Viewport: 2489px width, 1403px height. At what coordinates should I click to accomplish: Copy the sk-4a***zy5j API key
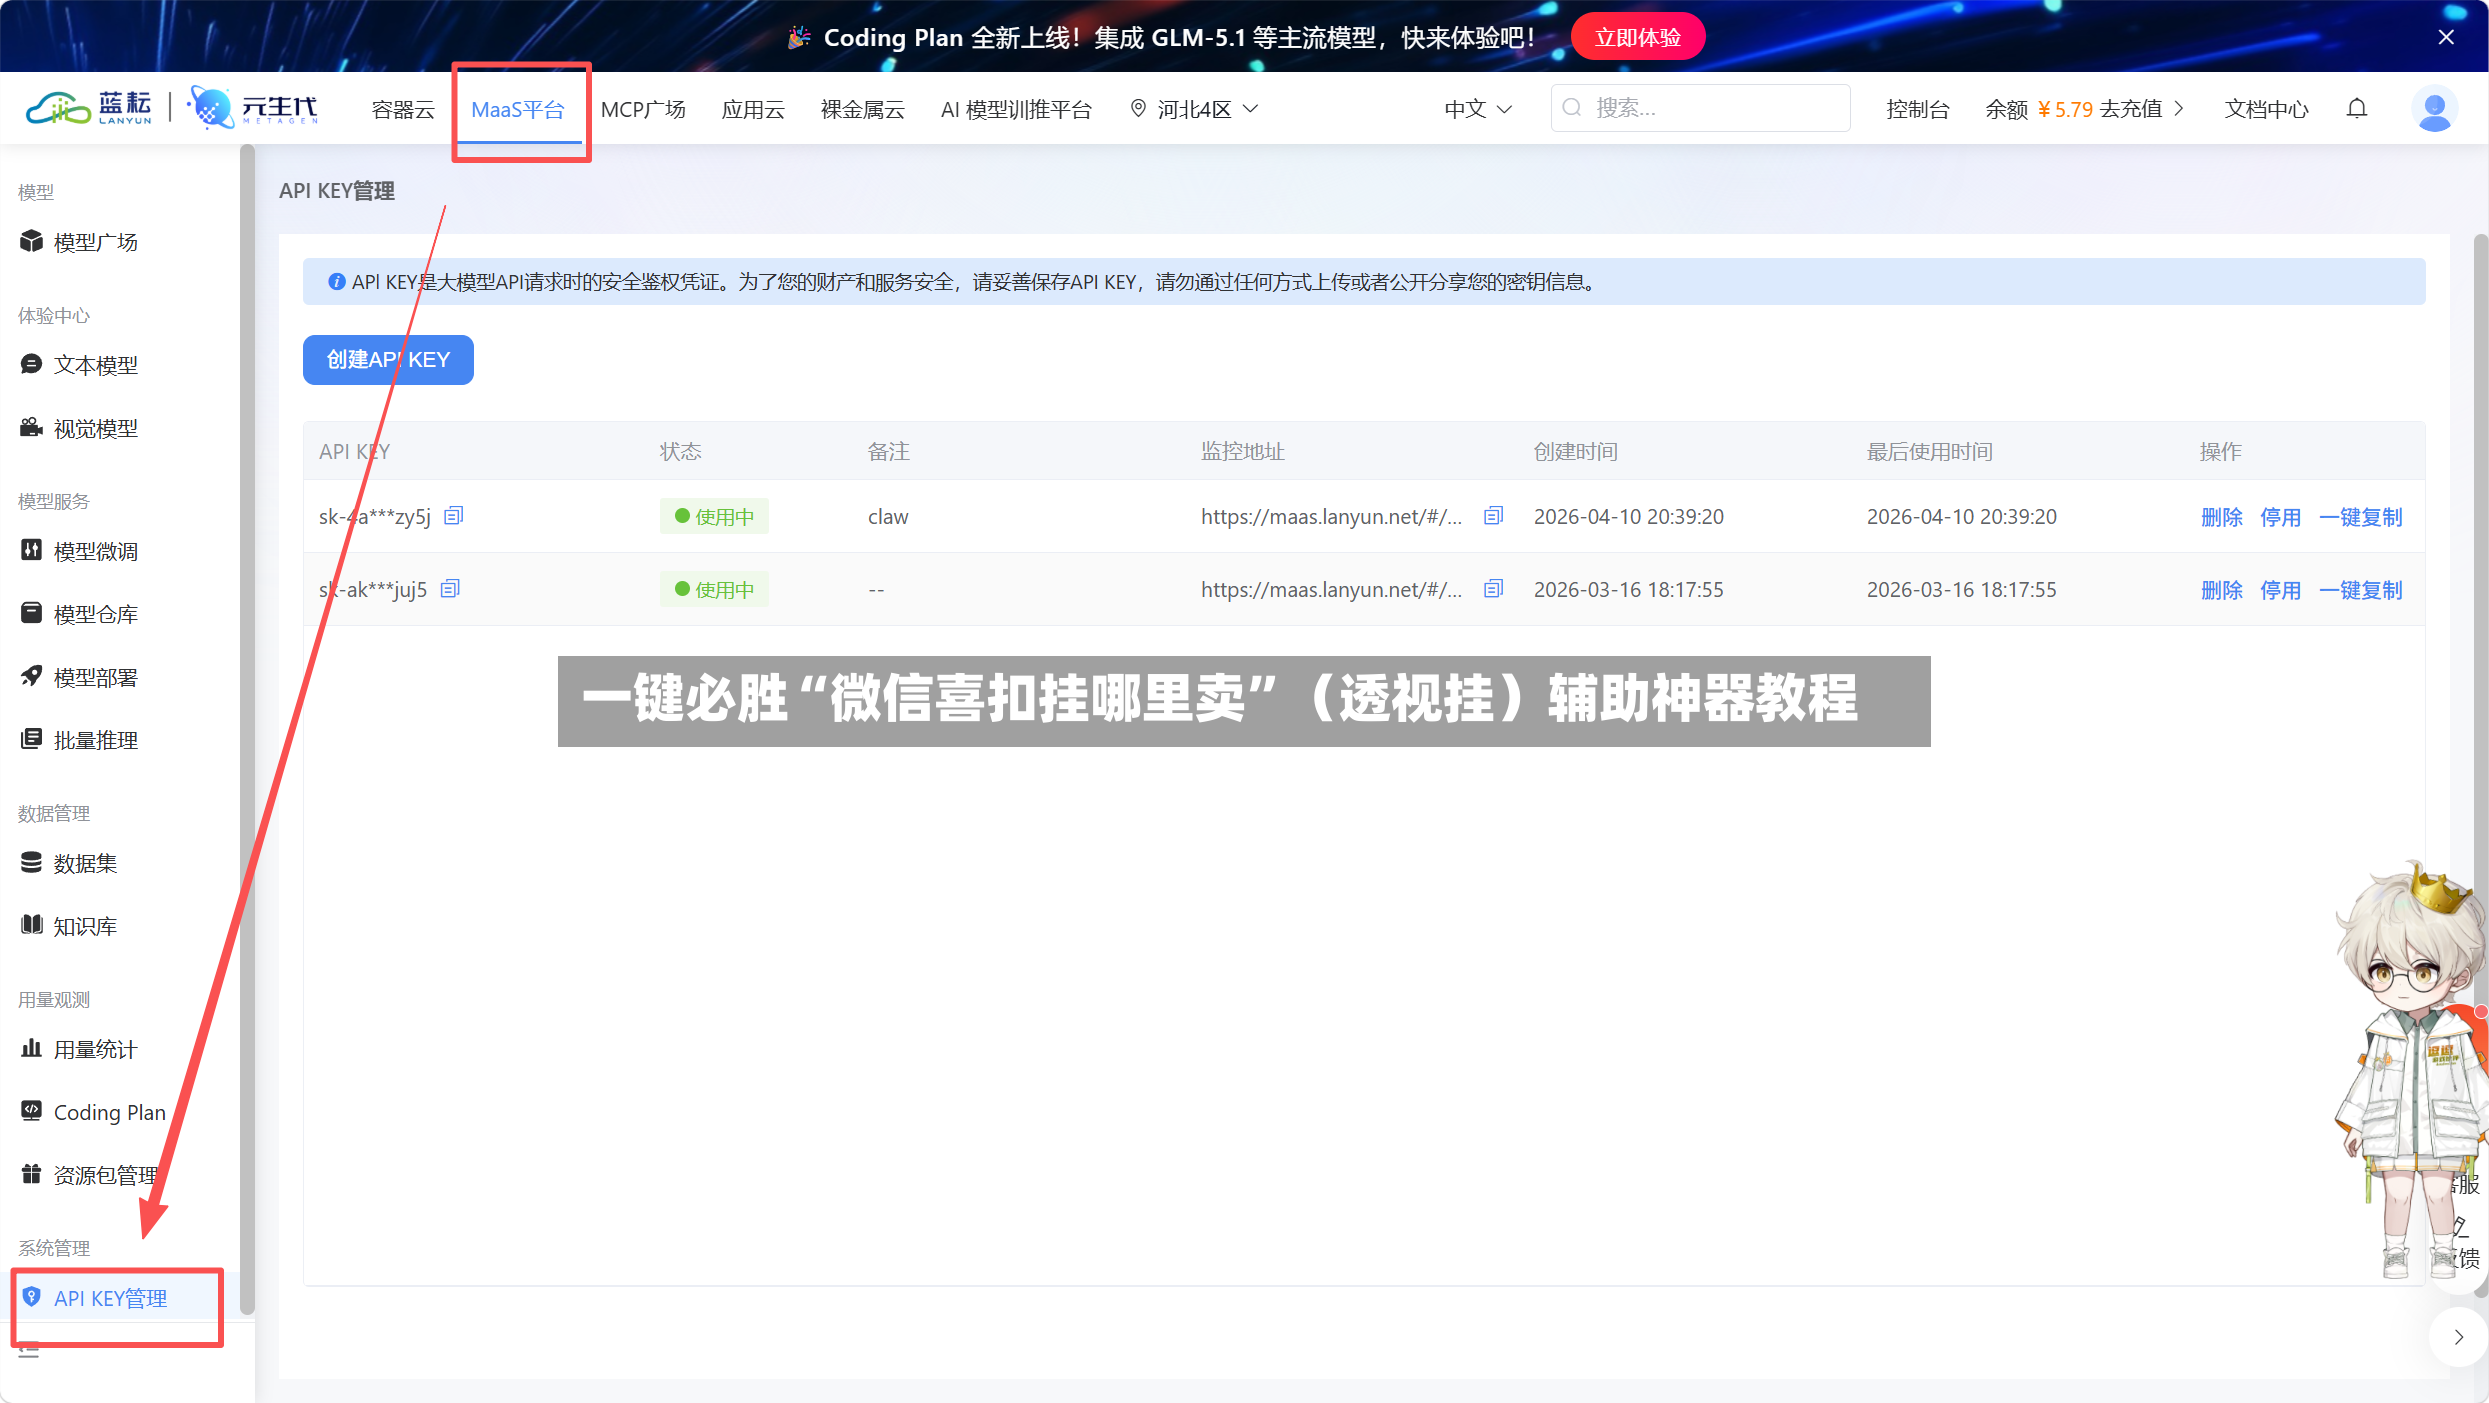[454, 515]
